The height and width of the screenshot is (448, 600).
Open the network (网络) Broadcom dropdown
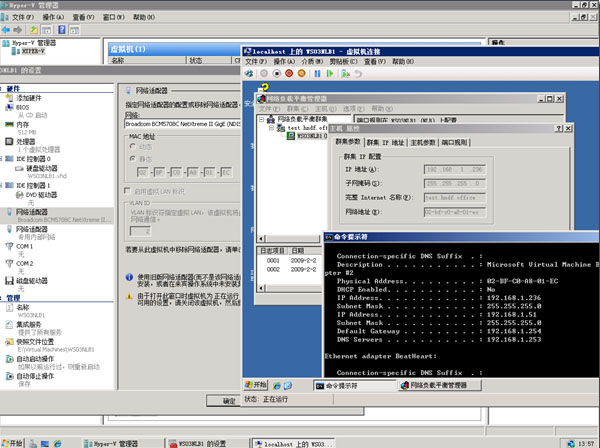[x=183, y=124]
